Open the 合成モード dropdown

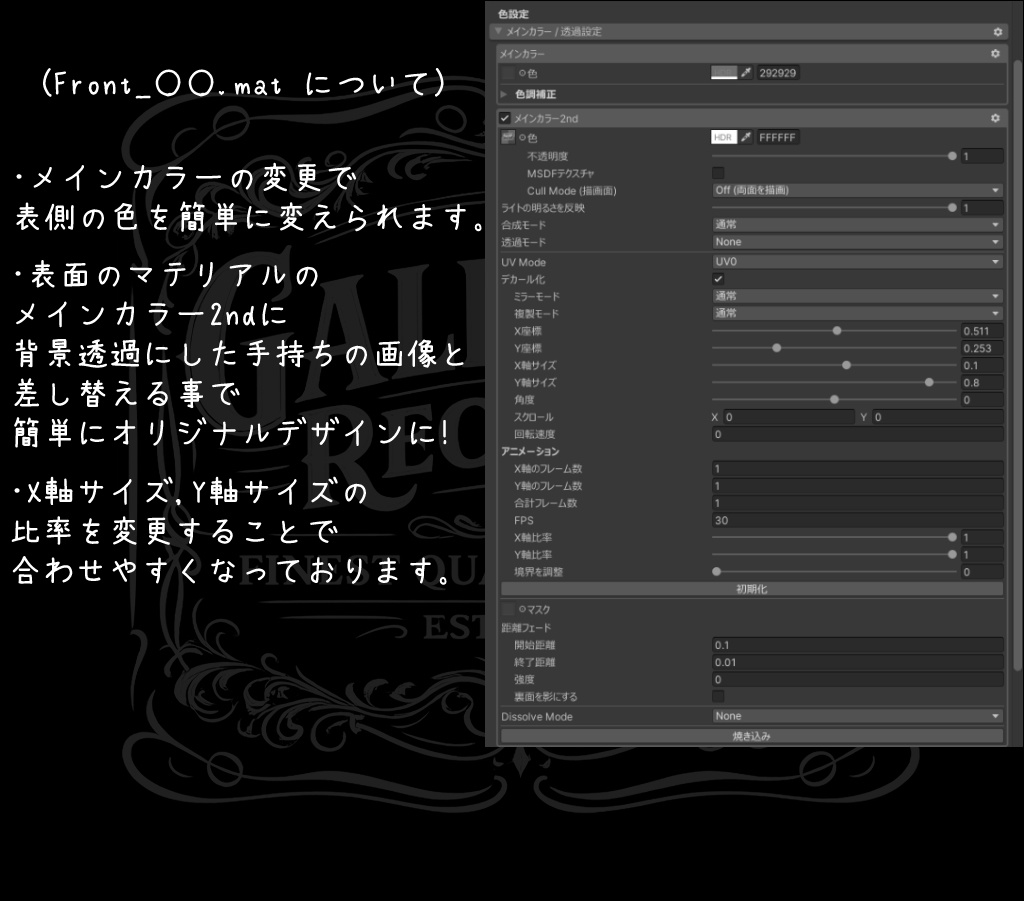coord(856,224)
